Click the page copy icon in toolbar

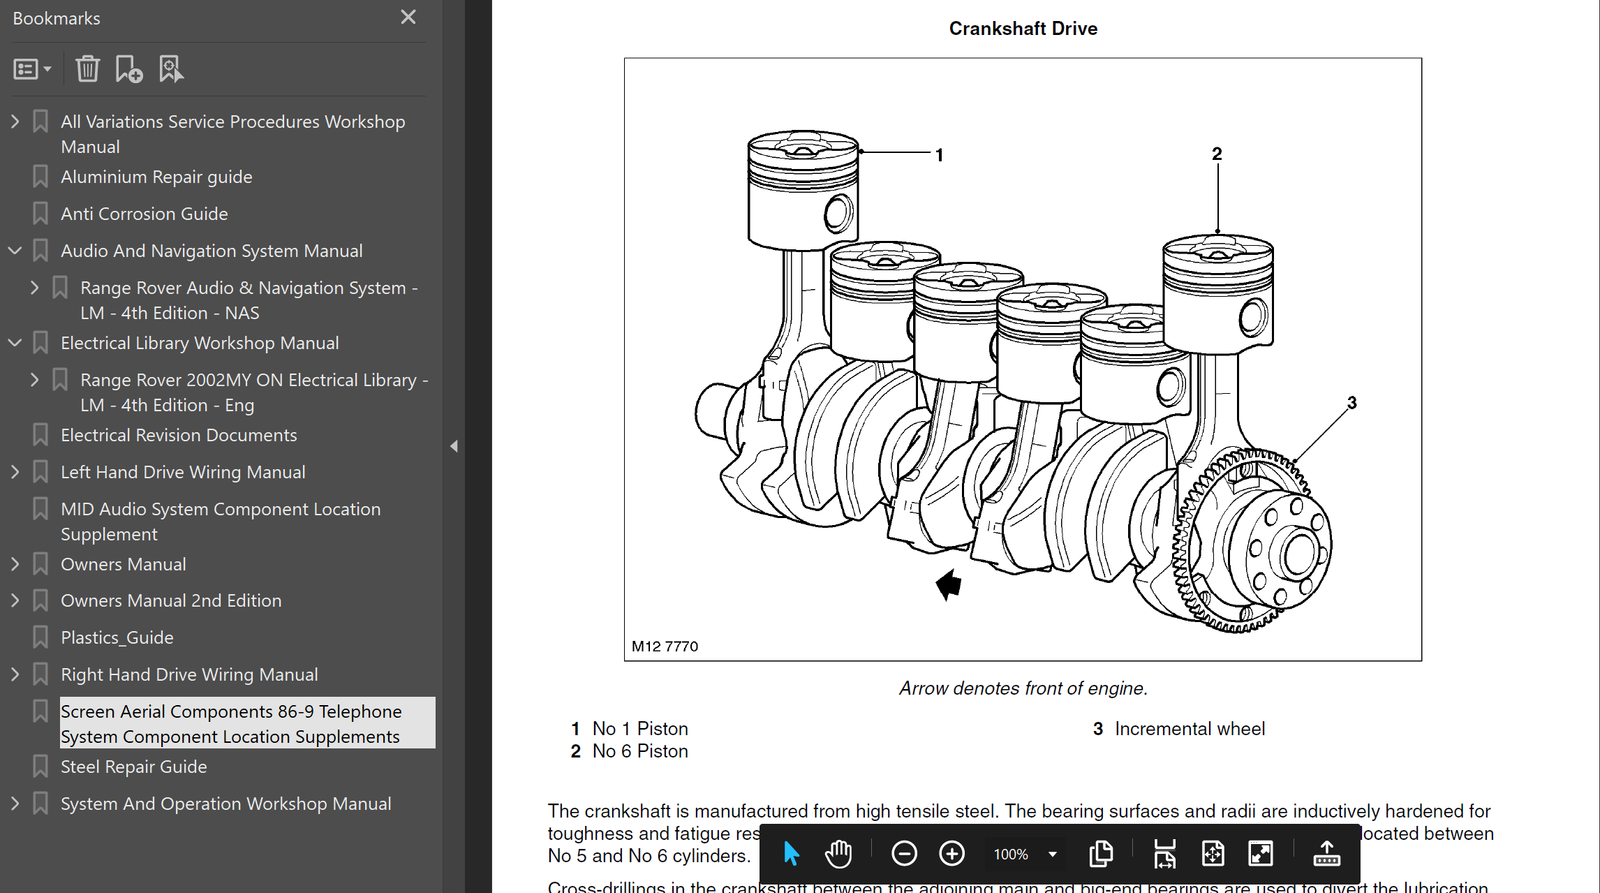coord(1101,853)
